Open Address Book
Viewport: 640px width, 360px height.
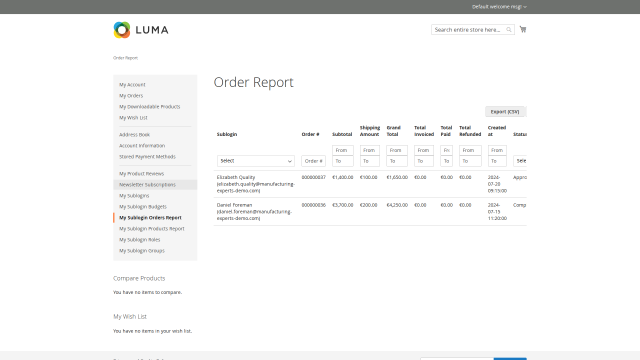pos(134,135)
